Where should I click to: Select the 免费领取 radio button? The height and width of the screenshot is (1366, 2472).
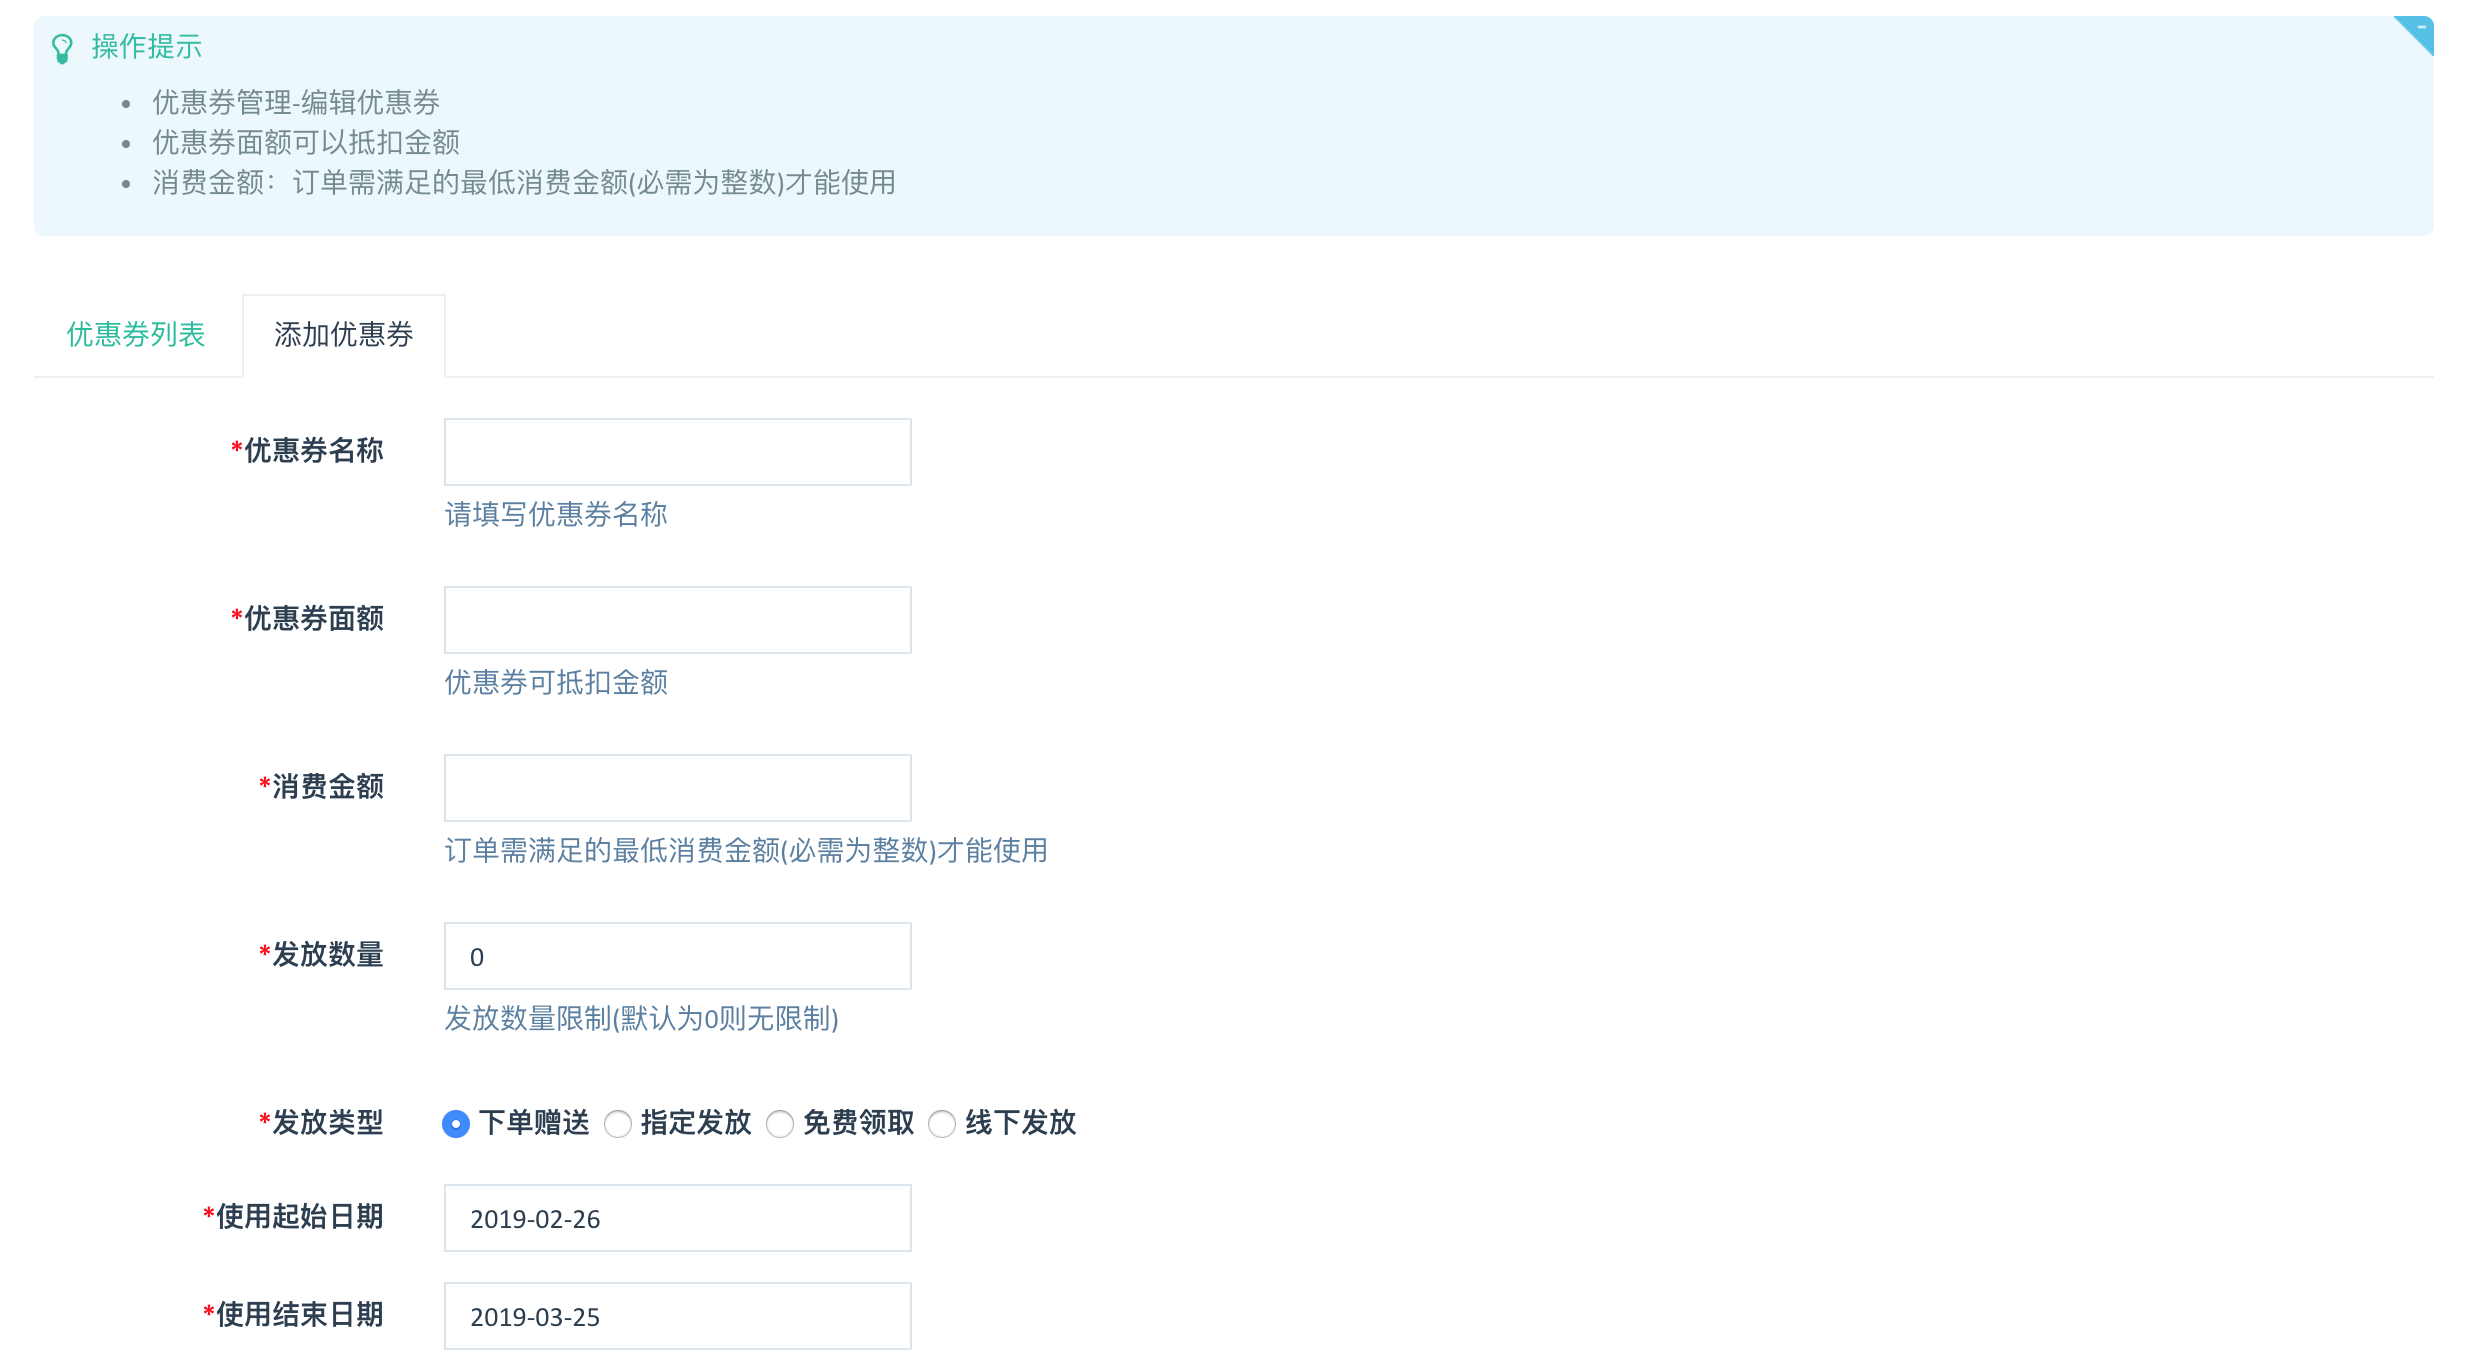click(x=780, y=1124)
